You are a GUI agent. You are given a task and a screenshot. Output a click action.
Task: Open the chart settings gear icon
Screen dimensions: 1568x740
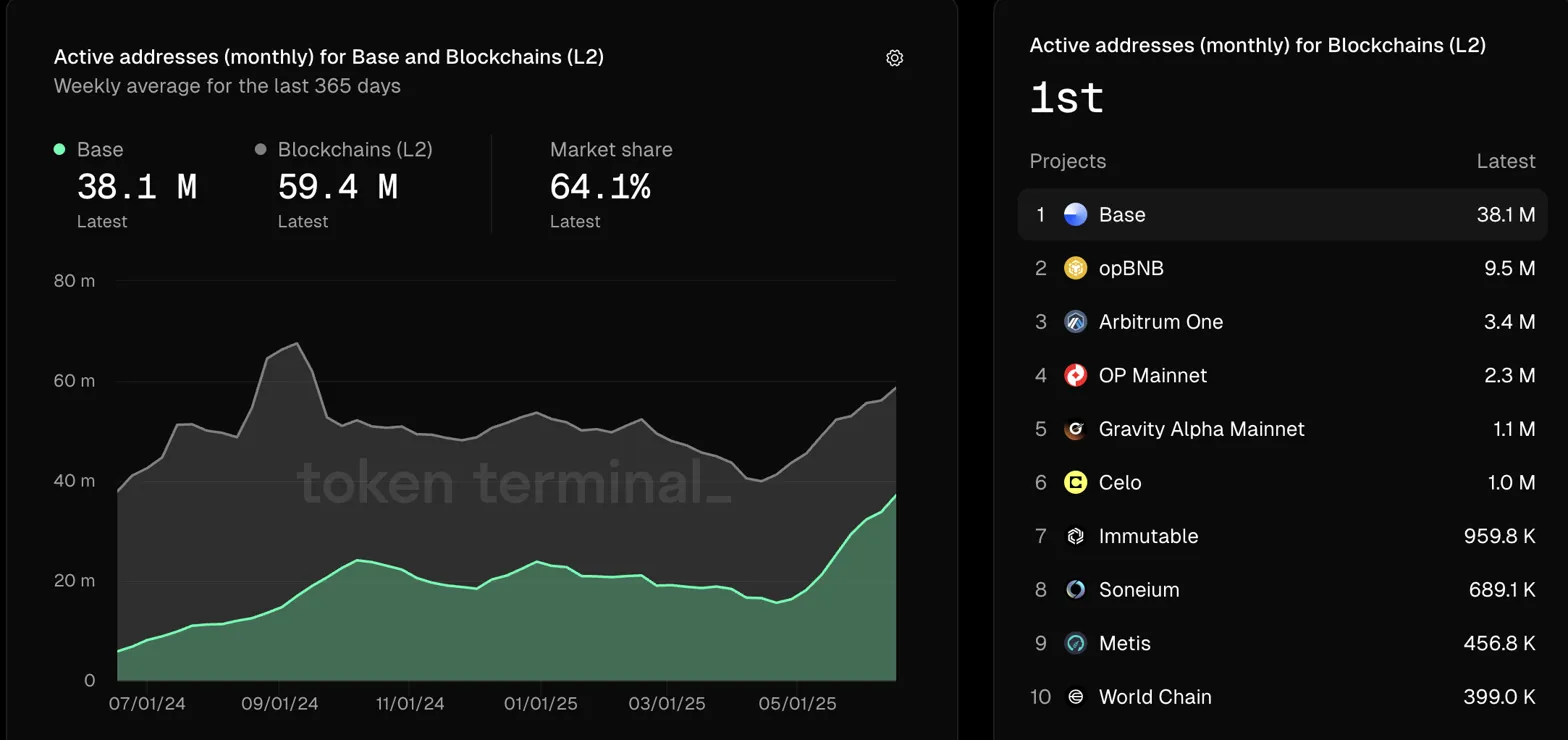point(895,58)
